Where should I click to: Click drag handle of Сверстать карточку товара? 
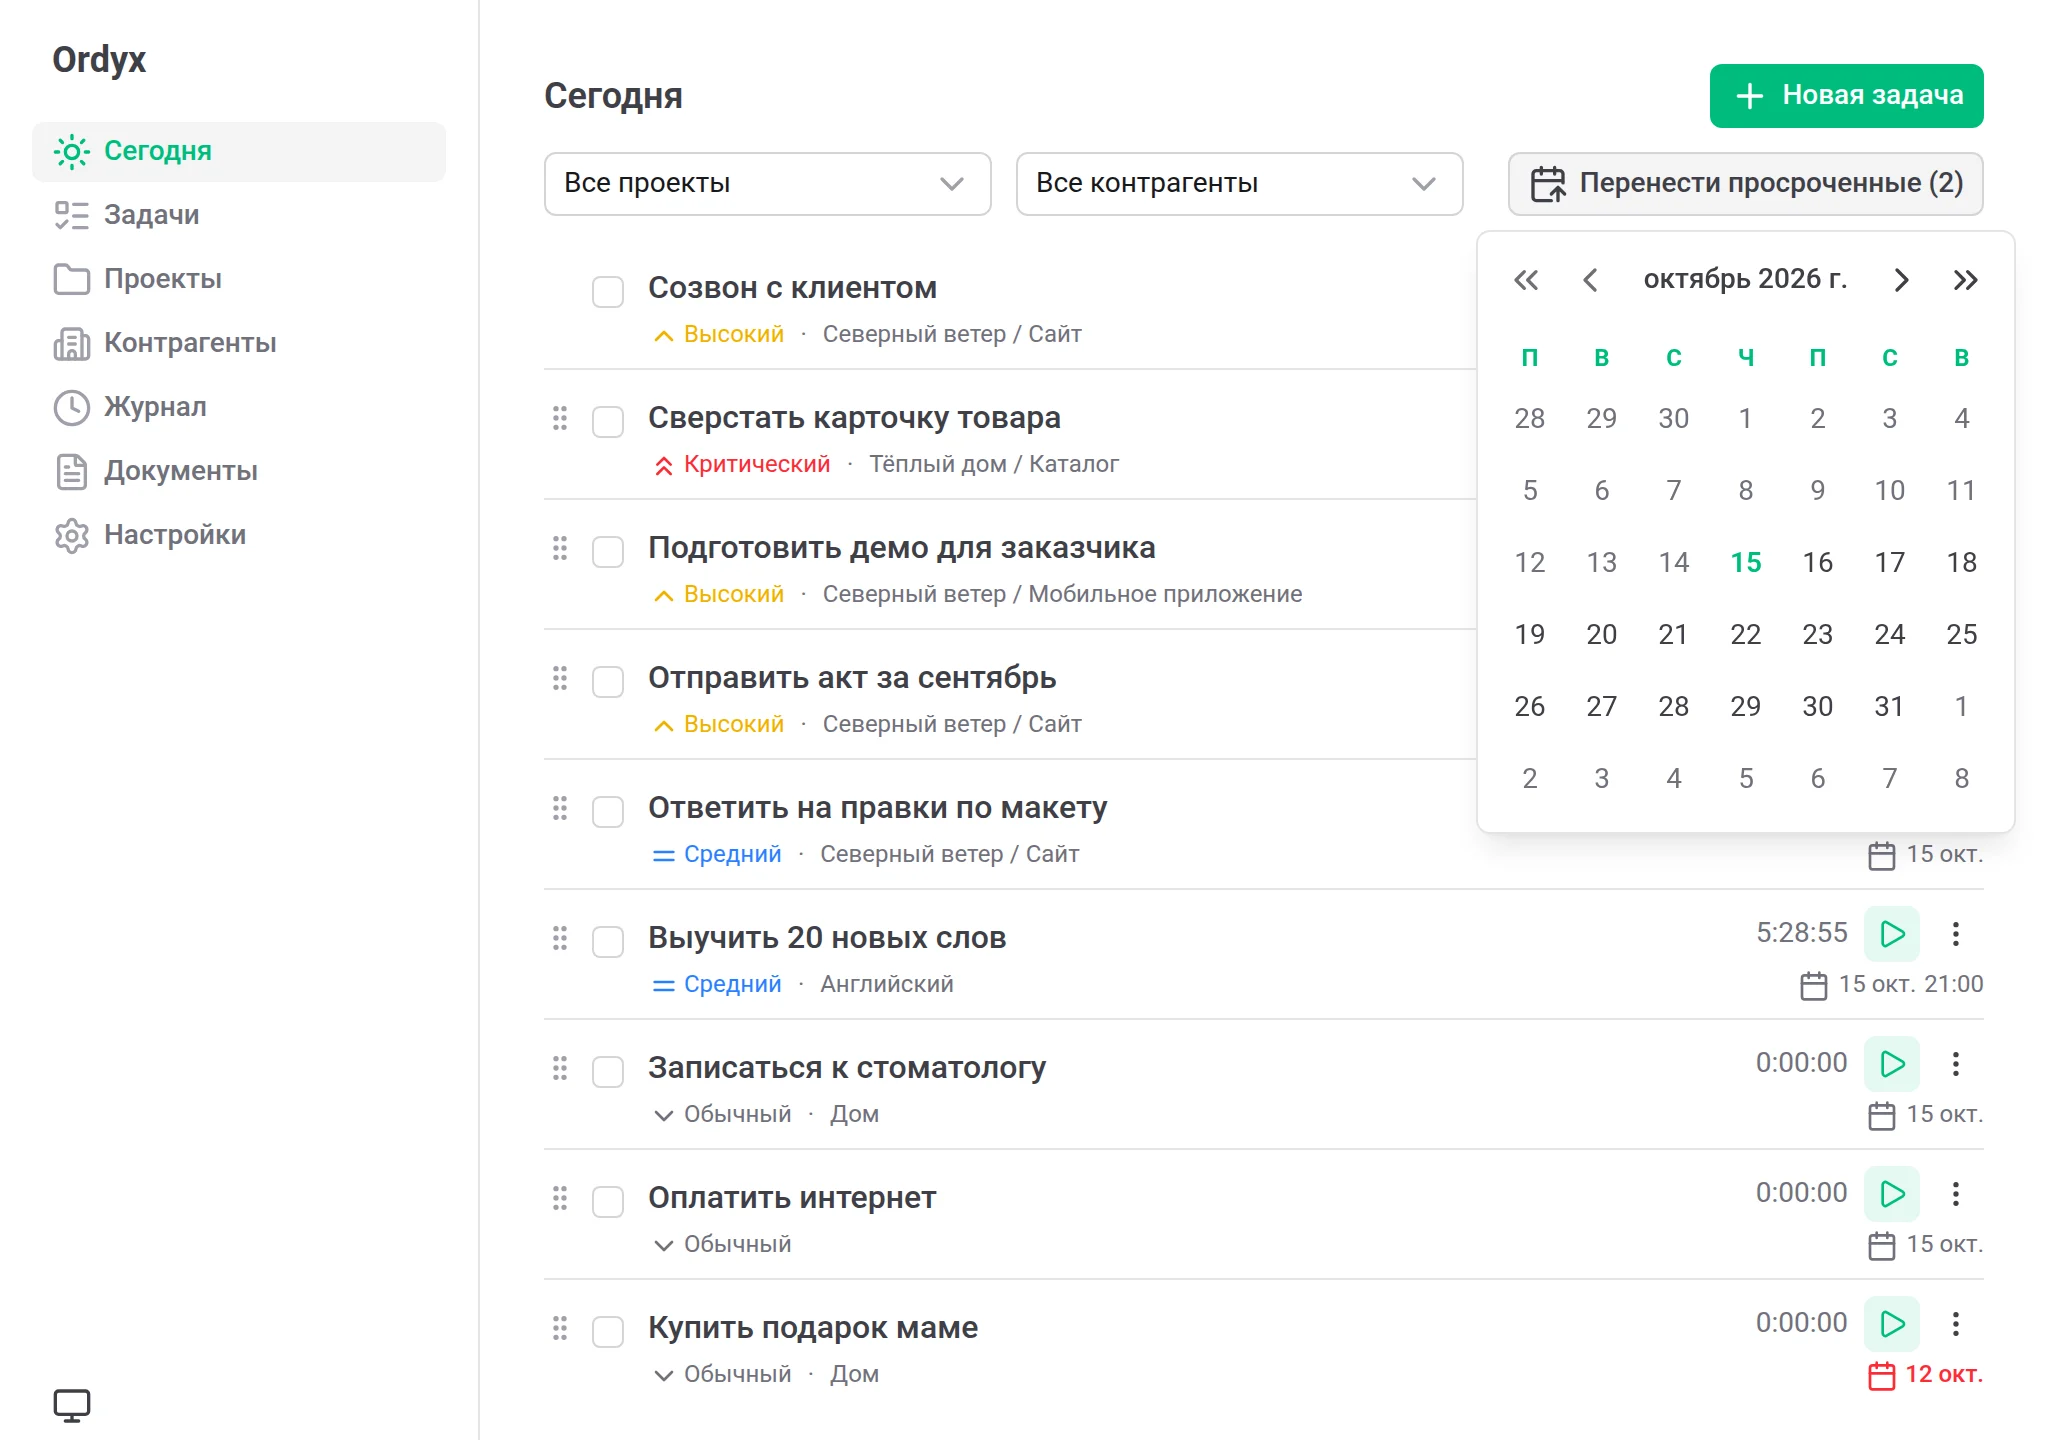(560, 418)
